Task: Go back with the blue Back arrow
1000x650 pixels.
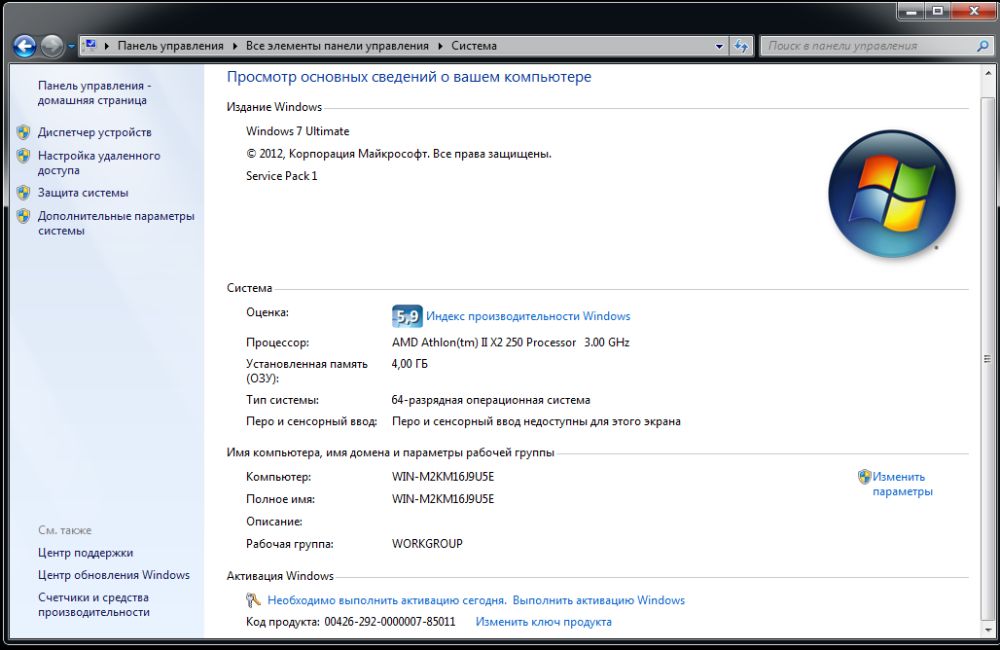Action: click(24, 46)
